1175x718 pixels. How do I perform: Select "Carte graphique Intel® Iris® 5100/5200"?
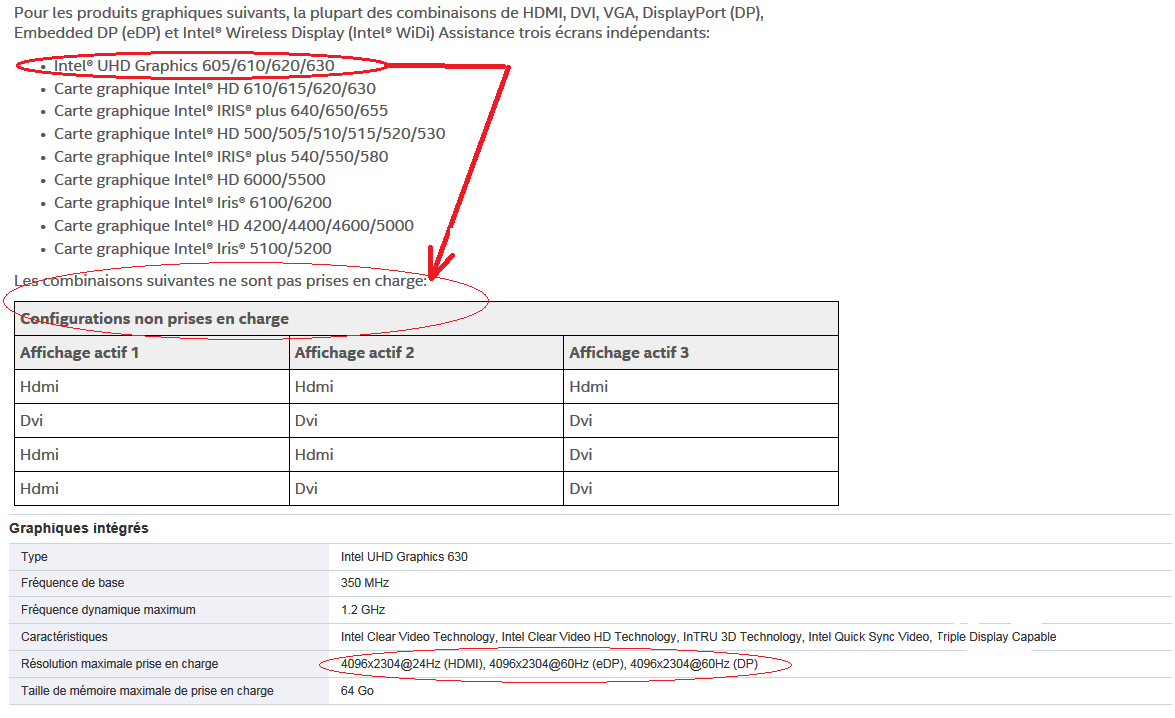tap(193, 249)
